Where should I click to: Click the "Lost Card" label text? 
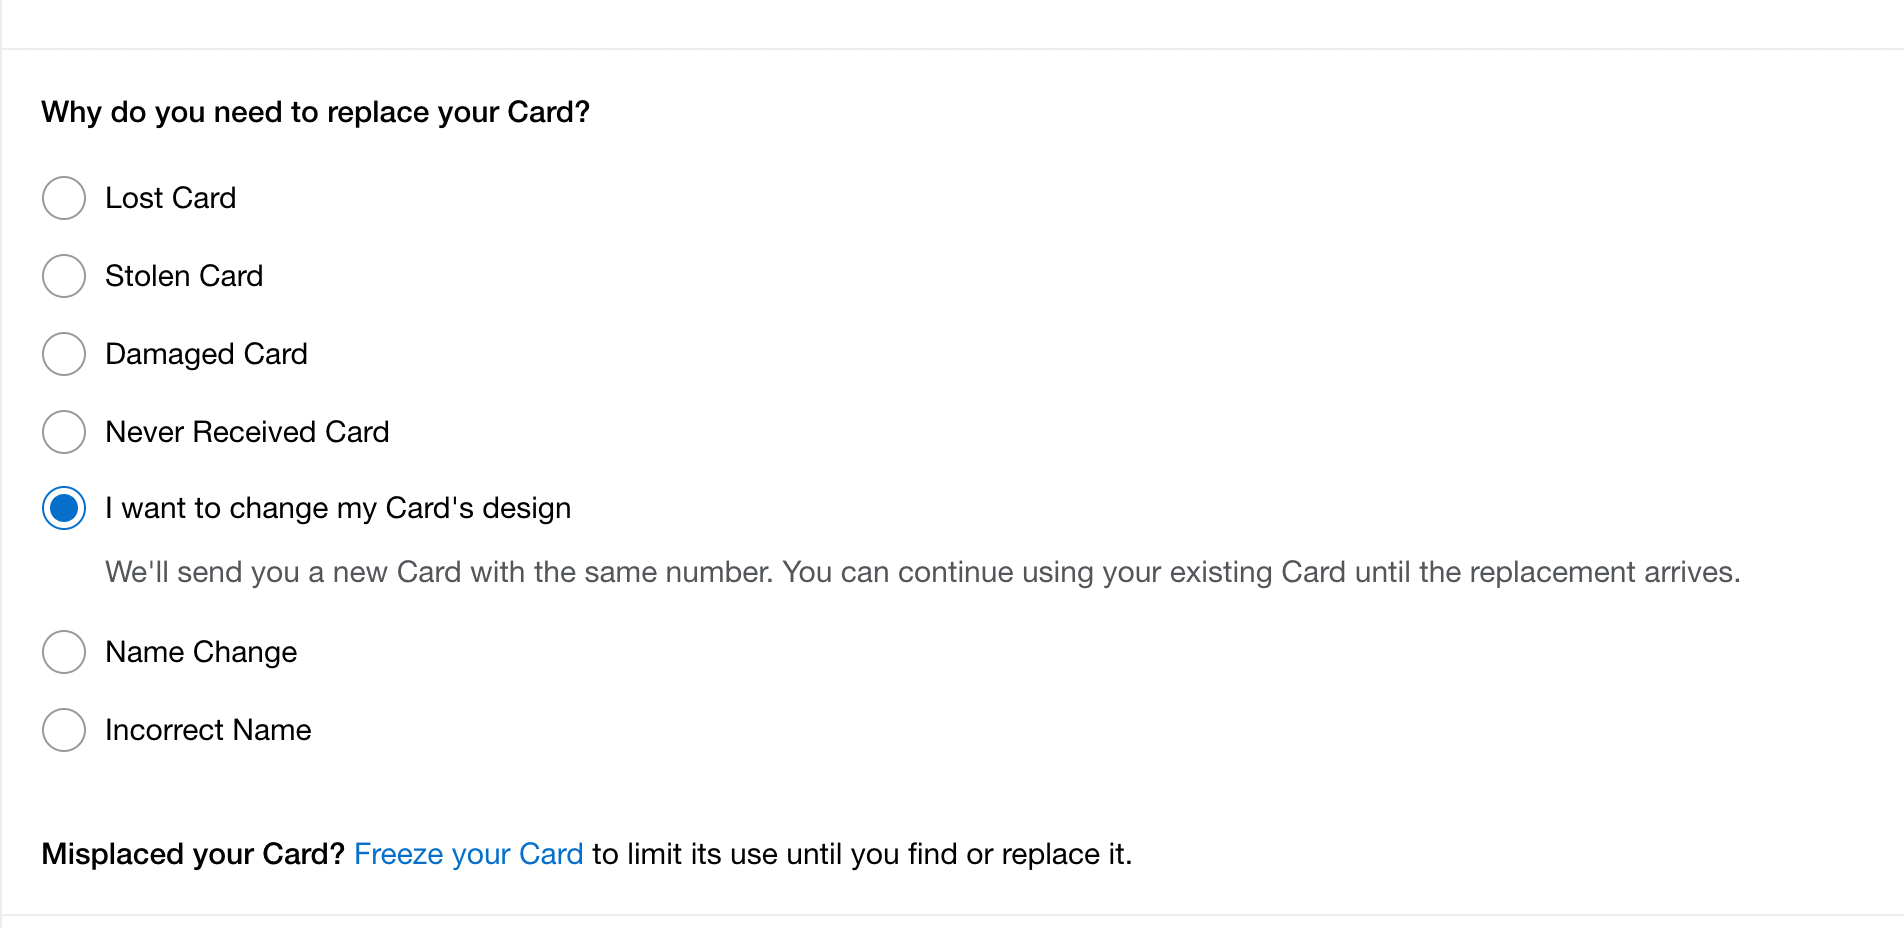click(x=171, y=198)
